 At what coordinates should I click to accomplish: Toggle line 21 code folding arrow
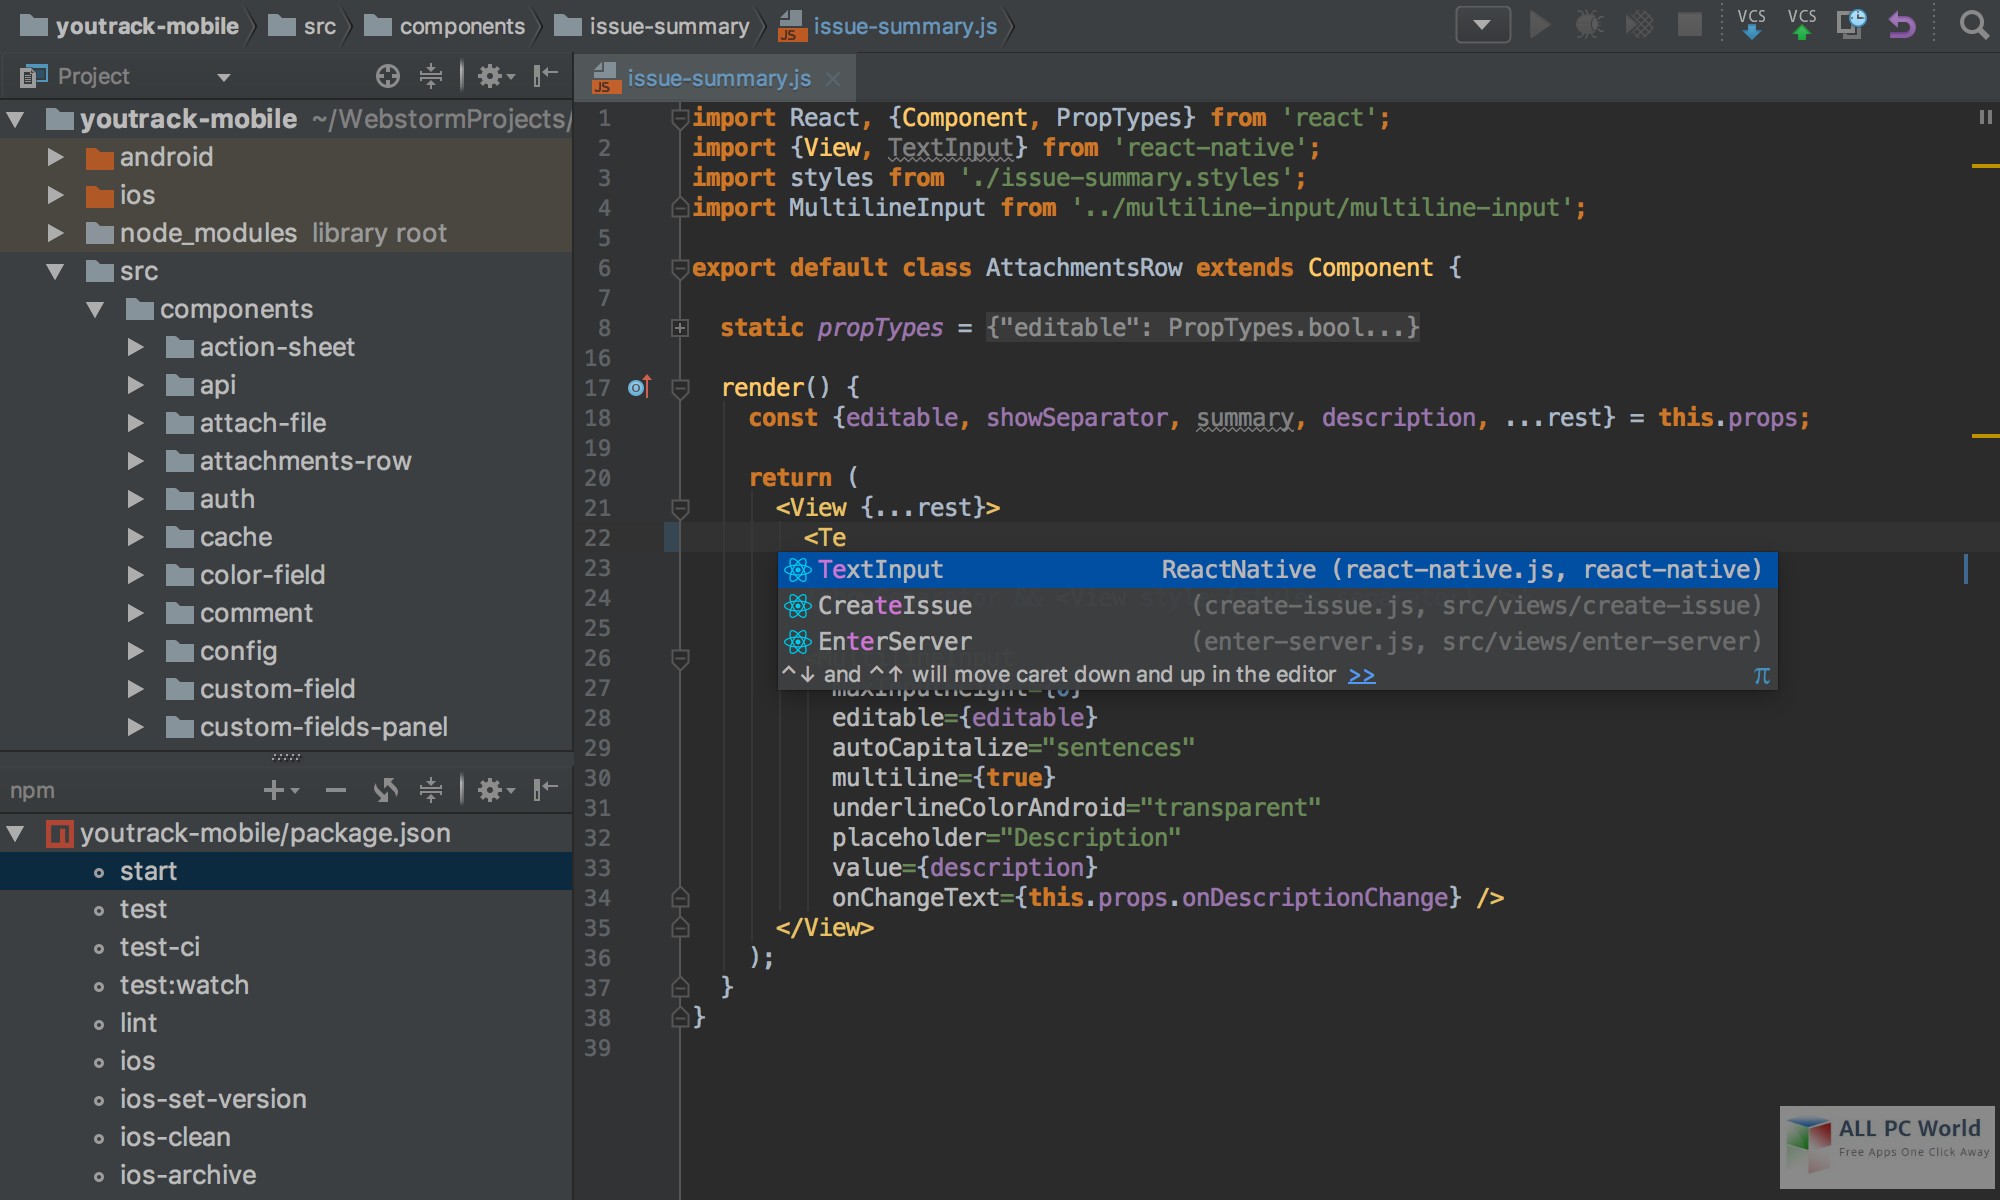pyautogui.click(x=680, y=506)
